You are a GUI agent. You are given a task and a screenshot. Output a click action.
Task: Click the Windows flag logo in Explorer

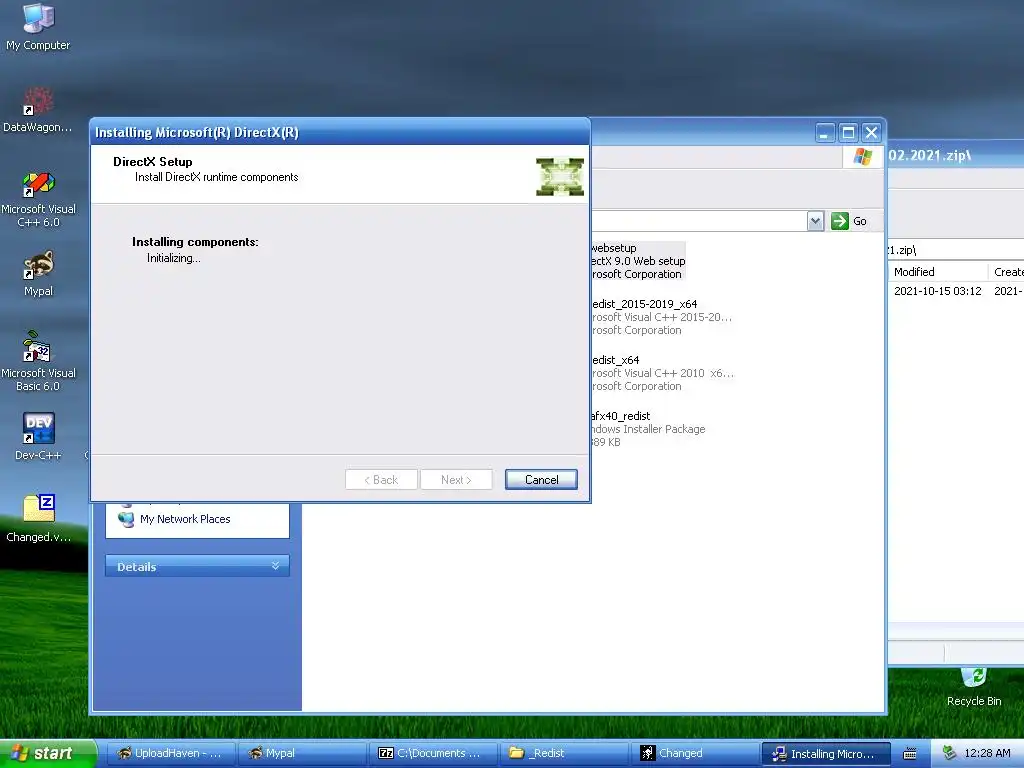click(x=862, y=157)
